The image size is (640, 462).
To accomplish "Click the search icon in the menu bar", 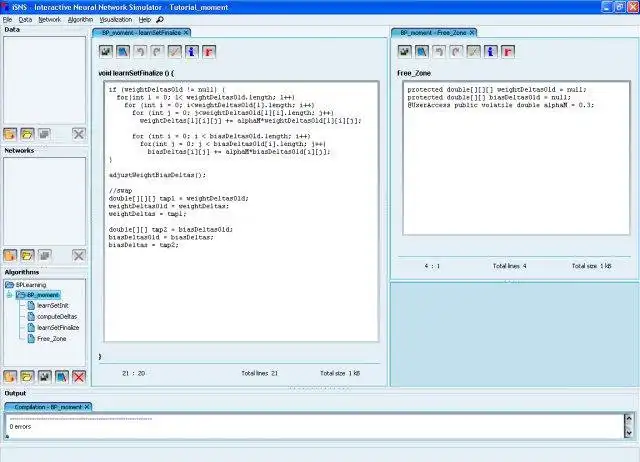I will [x=160, y=20].
